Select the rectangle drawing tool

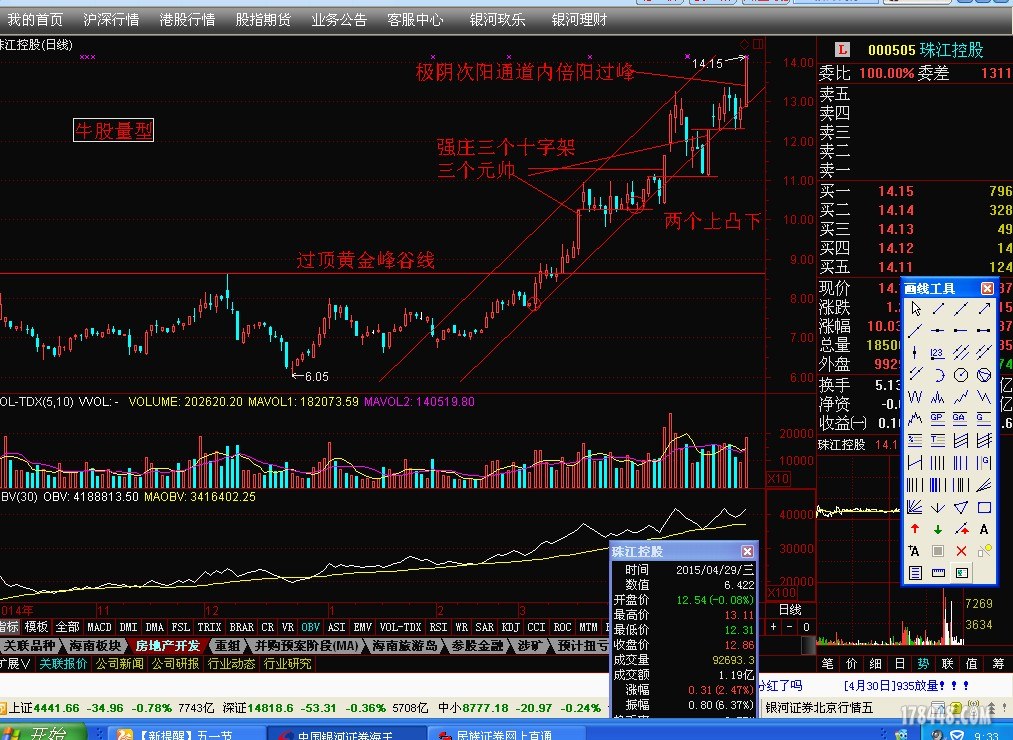pyautogui.click(x=984, y=507)
